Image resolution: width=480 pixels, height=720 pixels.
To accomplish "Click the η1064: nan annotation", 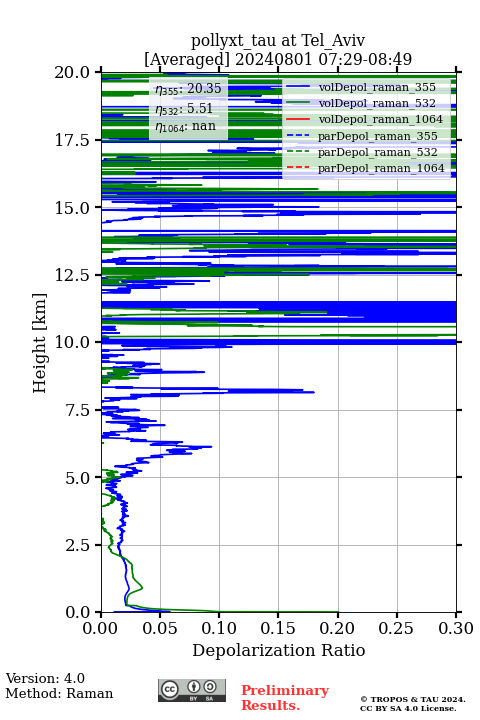I will pyautogui.click(x=186, y=126).
